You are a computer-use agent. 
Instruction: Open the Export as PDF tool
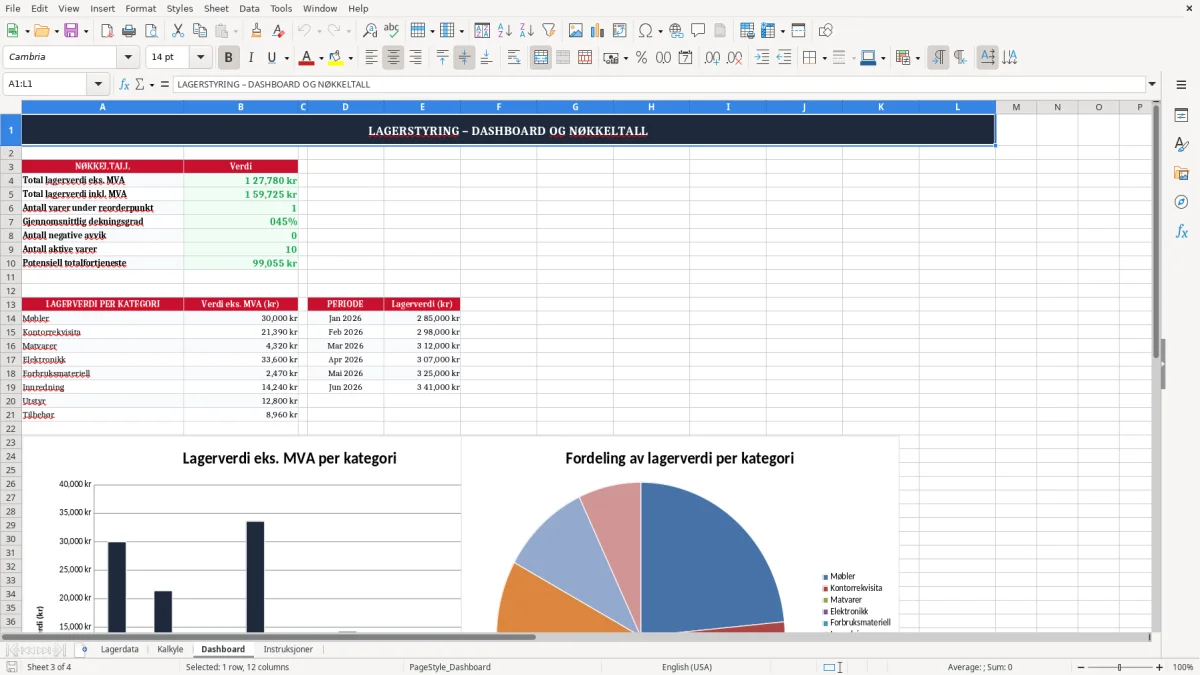[x=107, y=31]
